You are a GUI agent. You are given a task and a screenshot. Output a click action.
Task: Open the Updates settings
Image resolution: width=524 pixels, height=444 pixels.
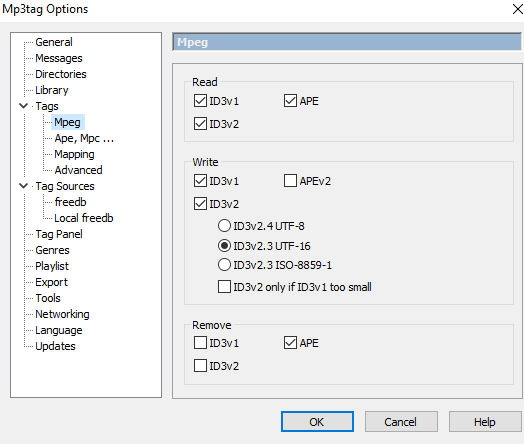tap(55, 346)
